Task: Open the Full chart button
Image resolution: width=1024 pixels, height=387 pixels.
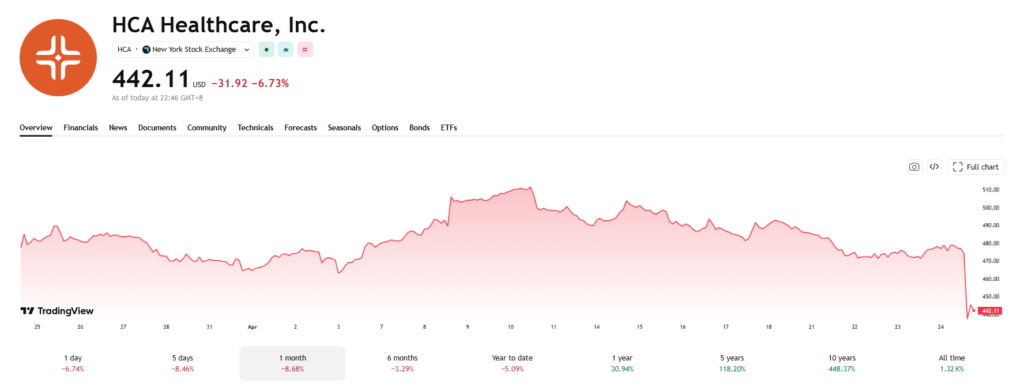Action: pyautogui.click(x=976, y=167)
